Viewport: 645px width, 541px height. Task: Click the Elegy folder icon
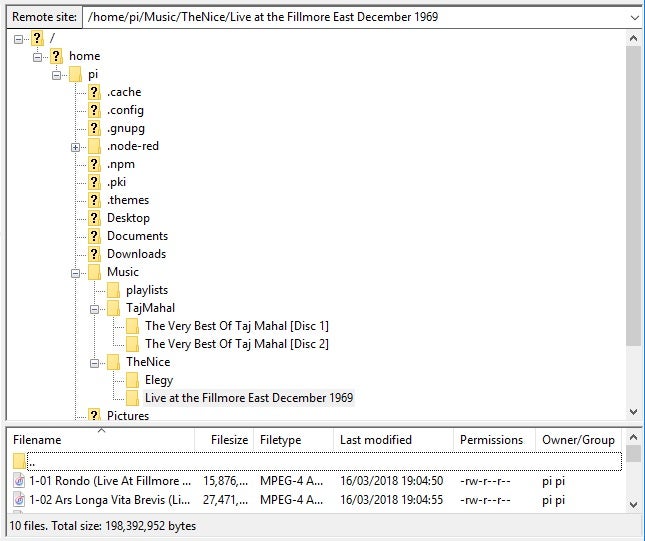132,380
